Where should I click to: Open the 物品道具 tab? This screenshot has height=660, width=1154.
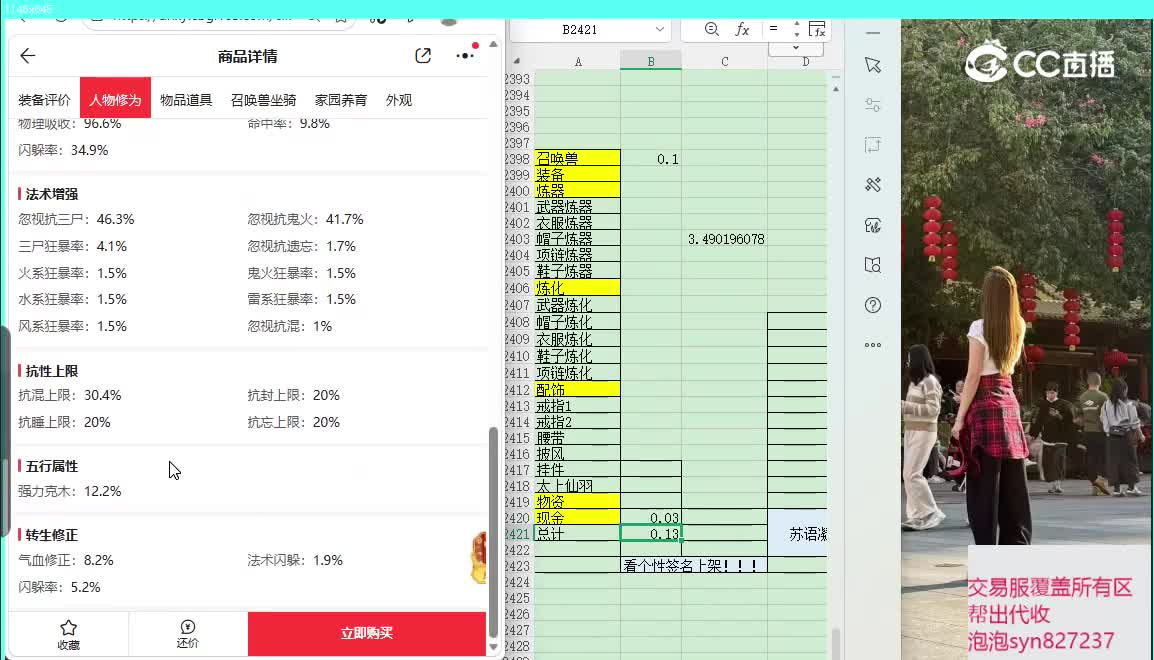click(x=186, y=100)
